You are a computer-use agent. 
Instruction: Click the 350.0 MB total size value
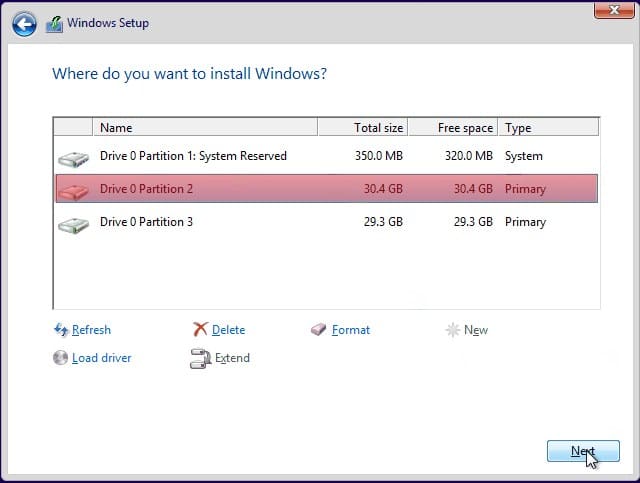[379, 156]
